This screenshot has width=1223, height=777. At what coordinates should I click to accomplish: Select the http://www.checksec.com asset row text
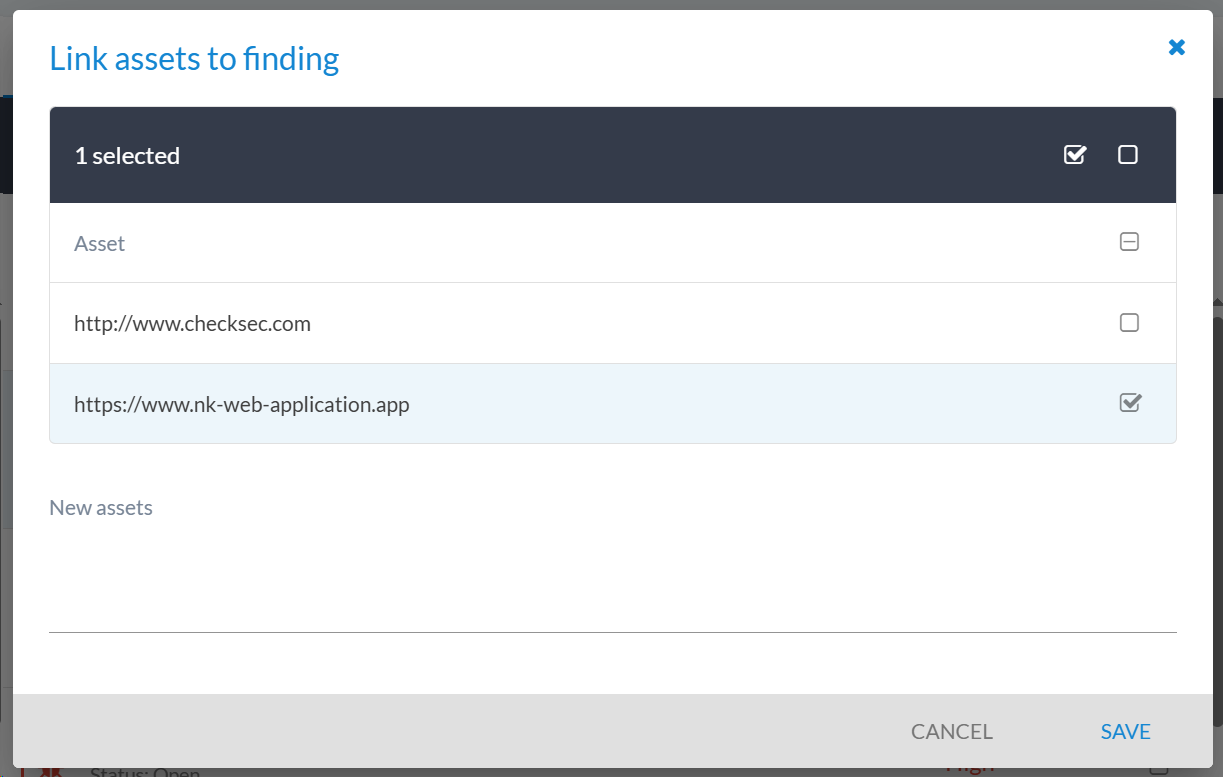[192, 324]
